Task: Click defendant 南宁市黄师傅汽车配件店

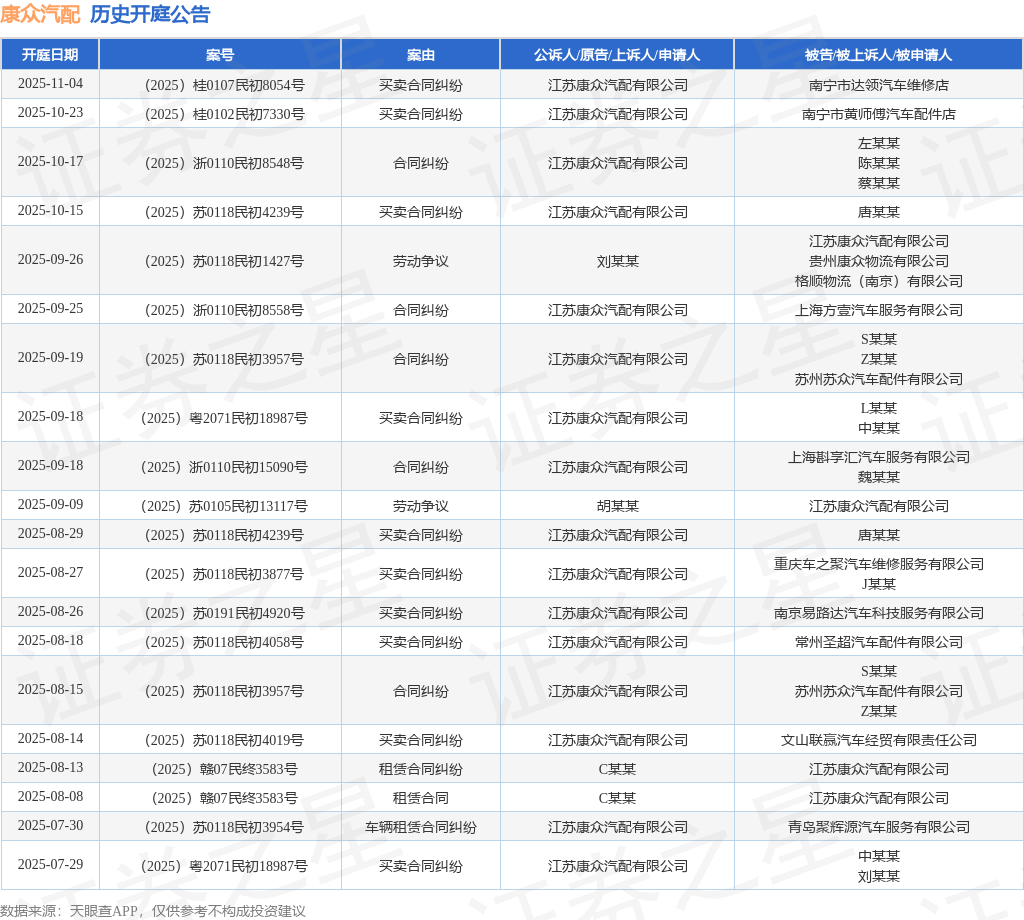Action: click(x=878, y=114)
